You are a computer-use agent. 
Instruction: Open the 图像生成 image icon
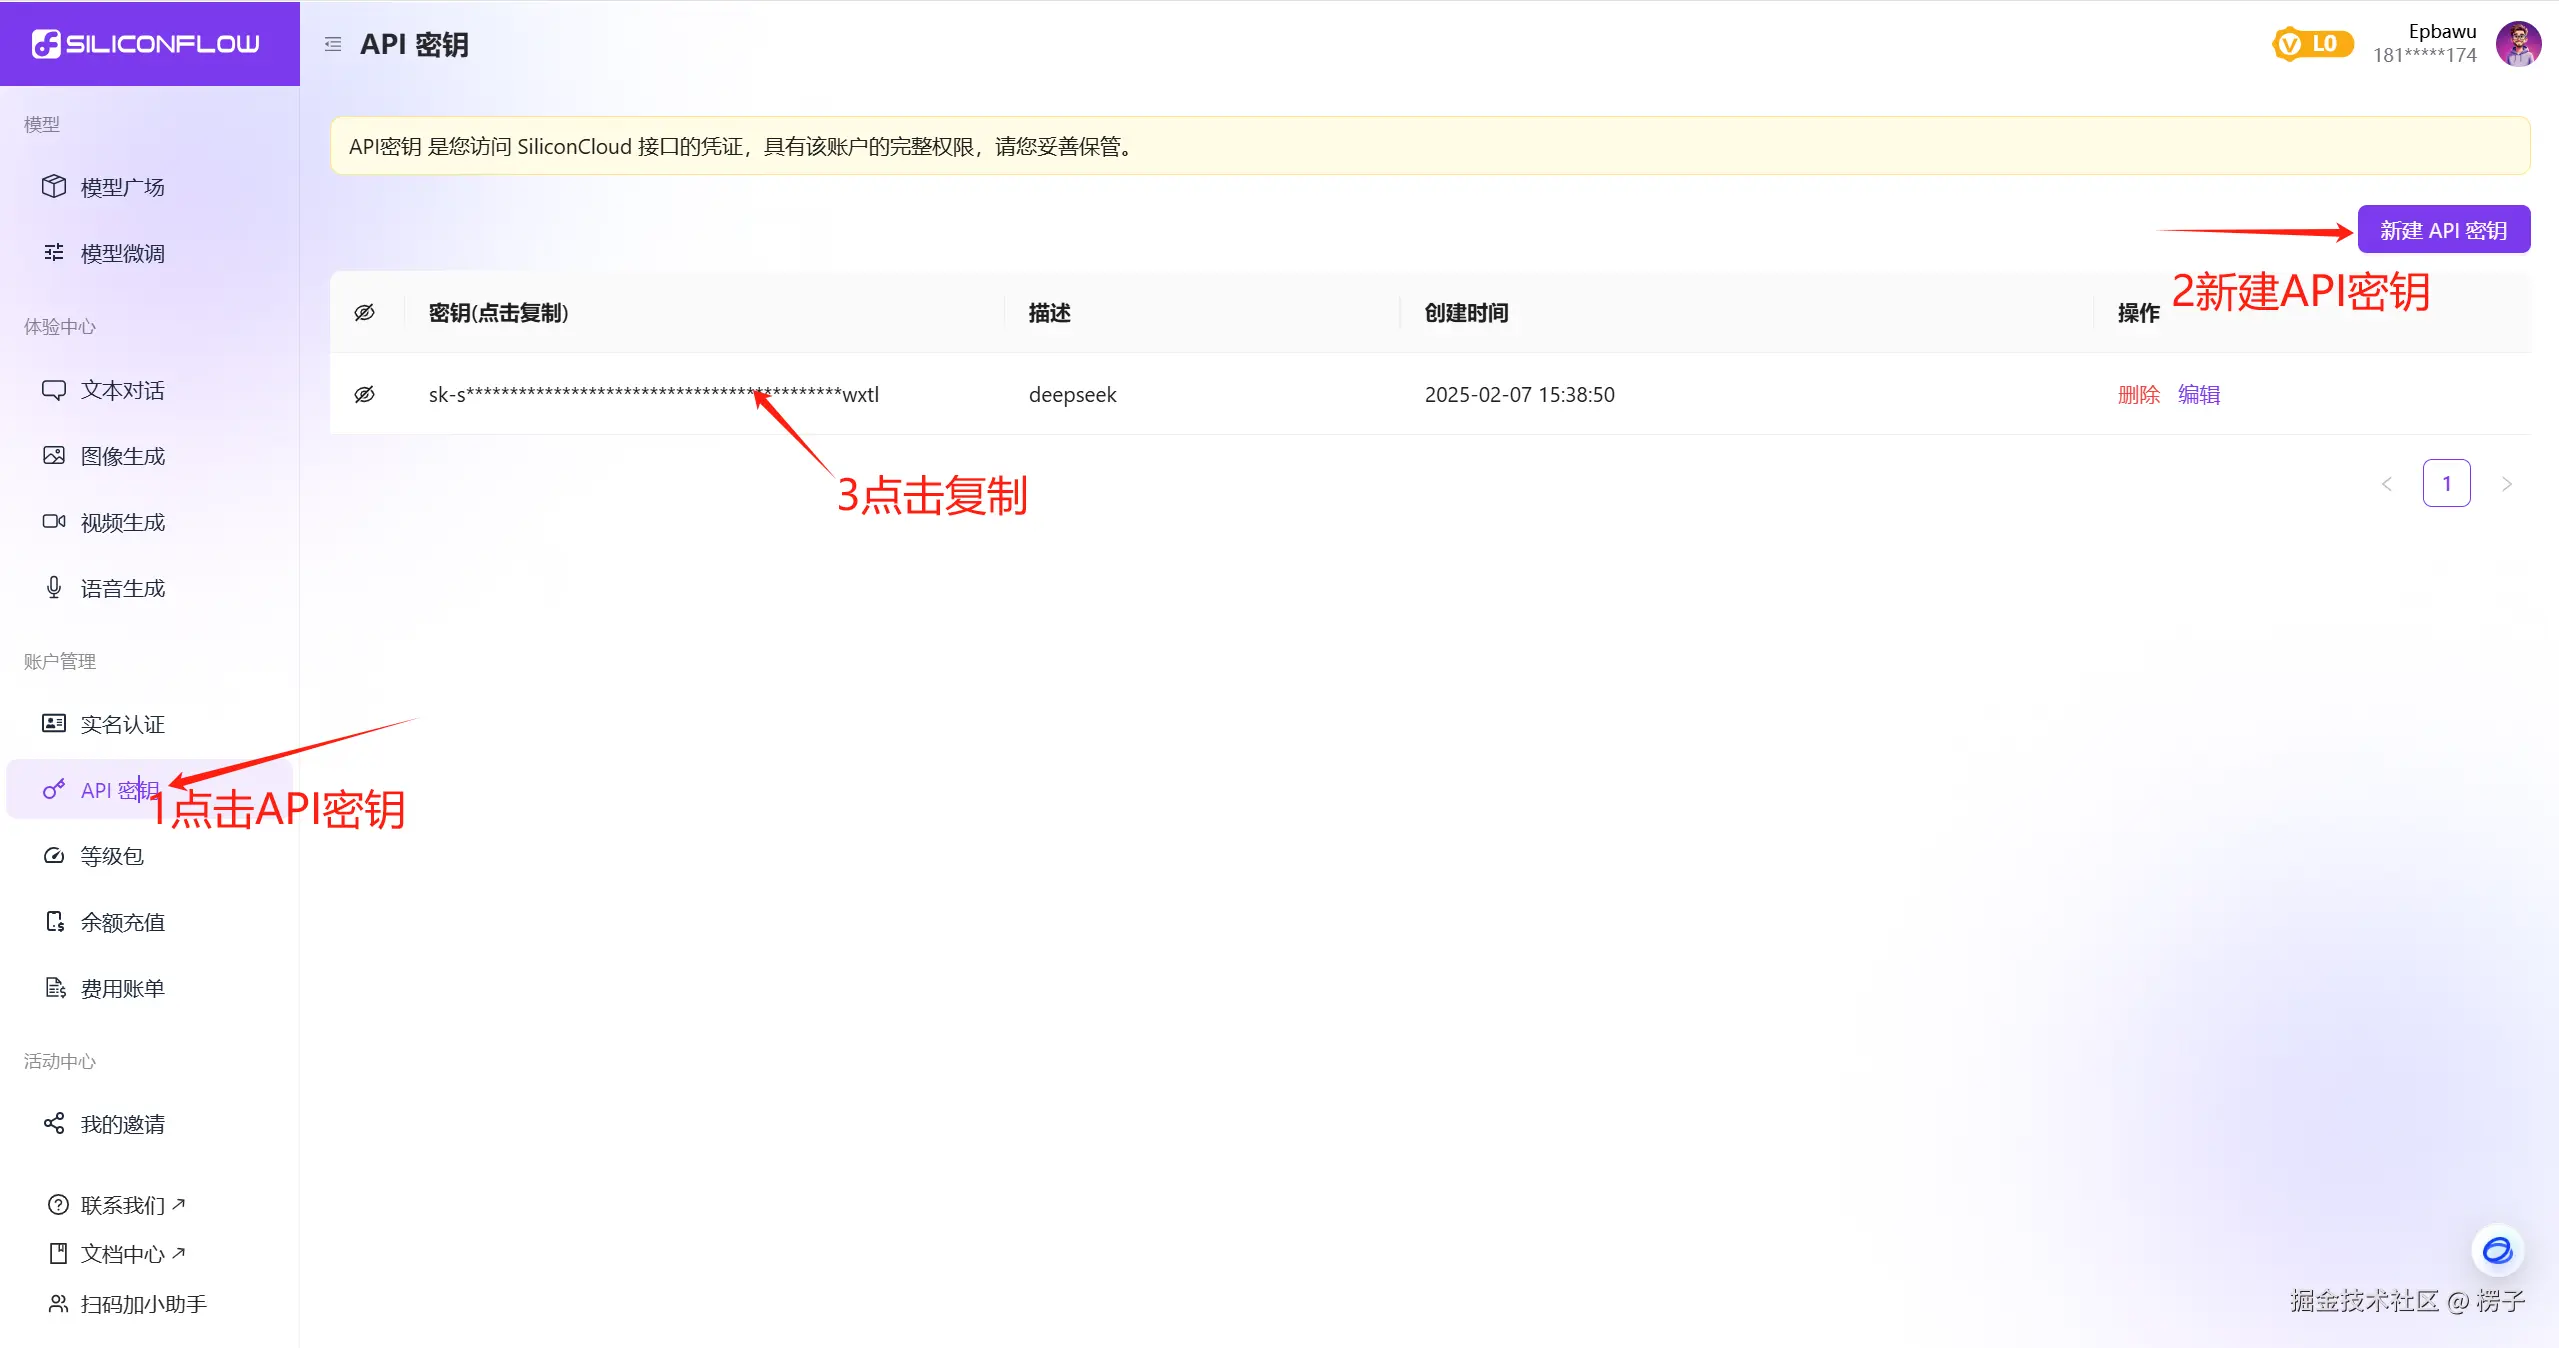pos(54,456)
